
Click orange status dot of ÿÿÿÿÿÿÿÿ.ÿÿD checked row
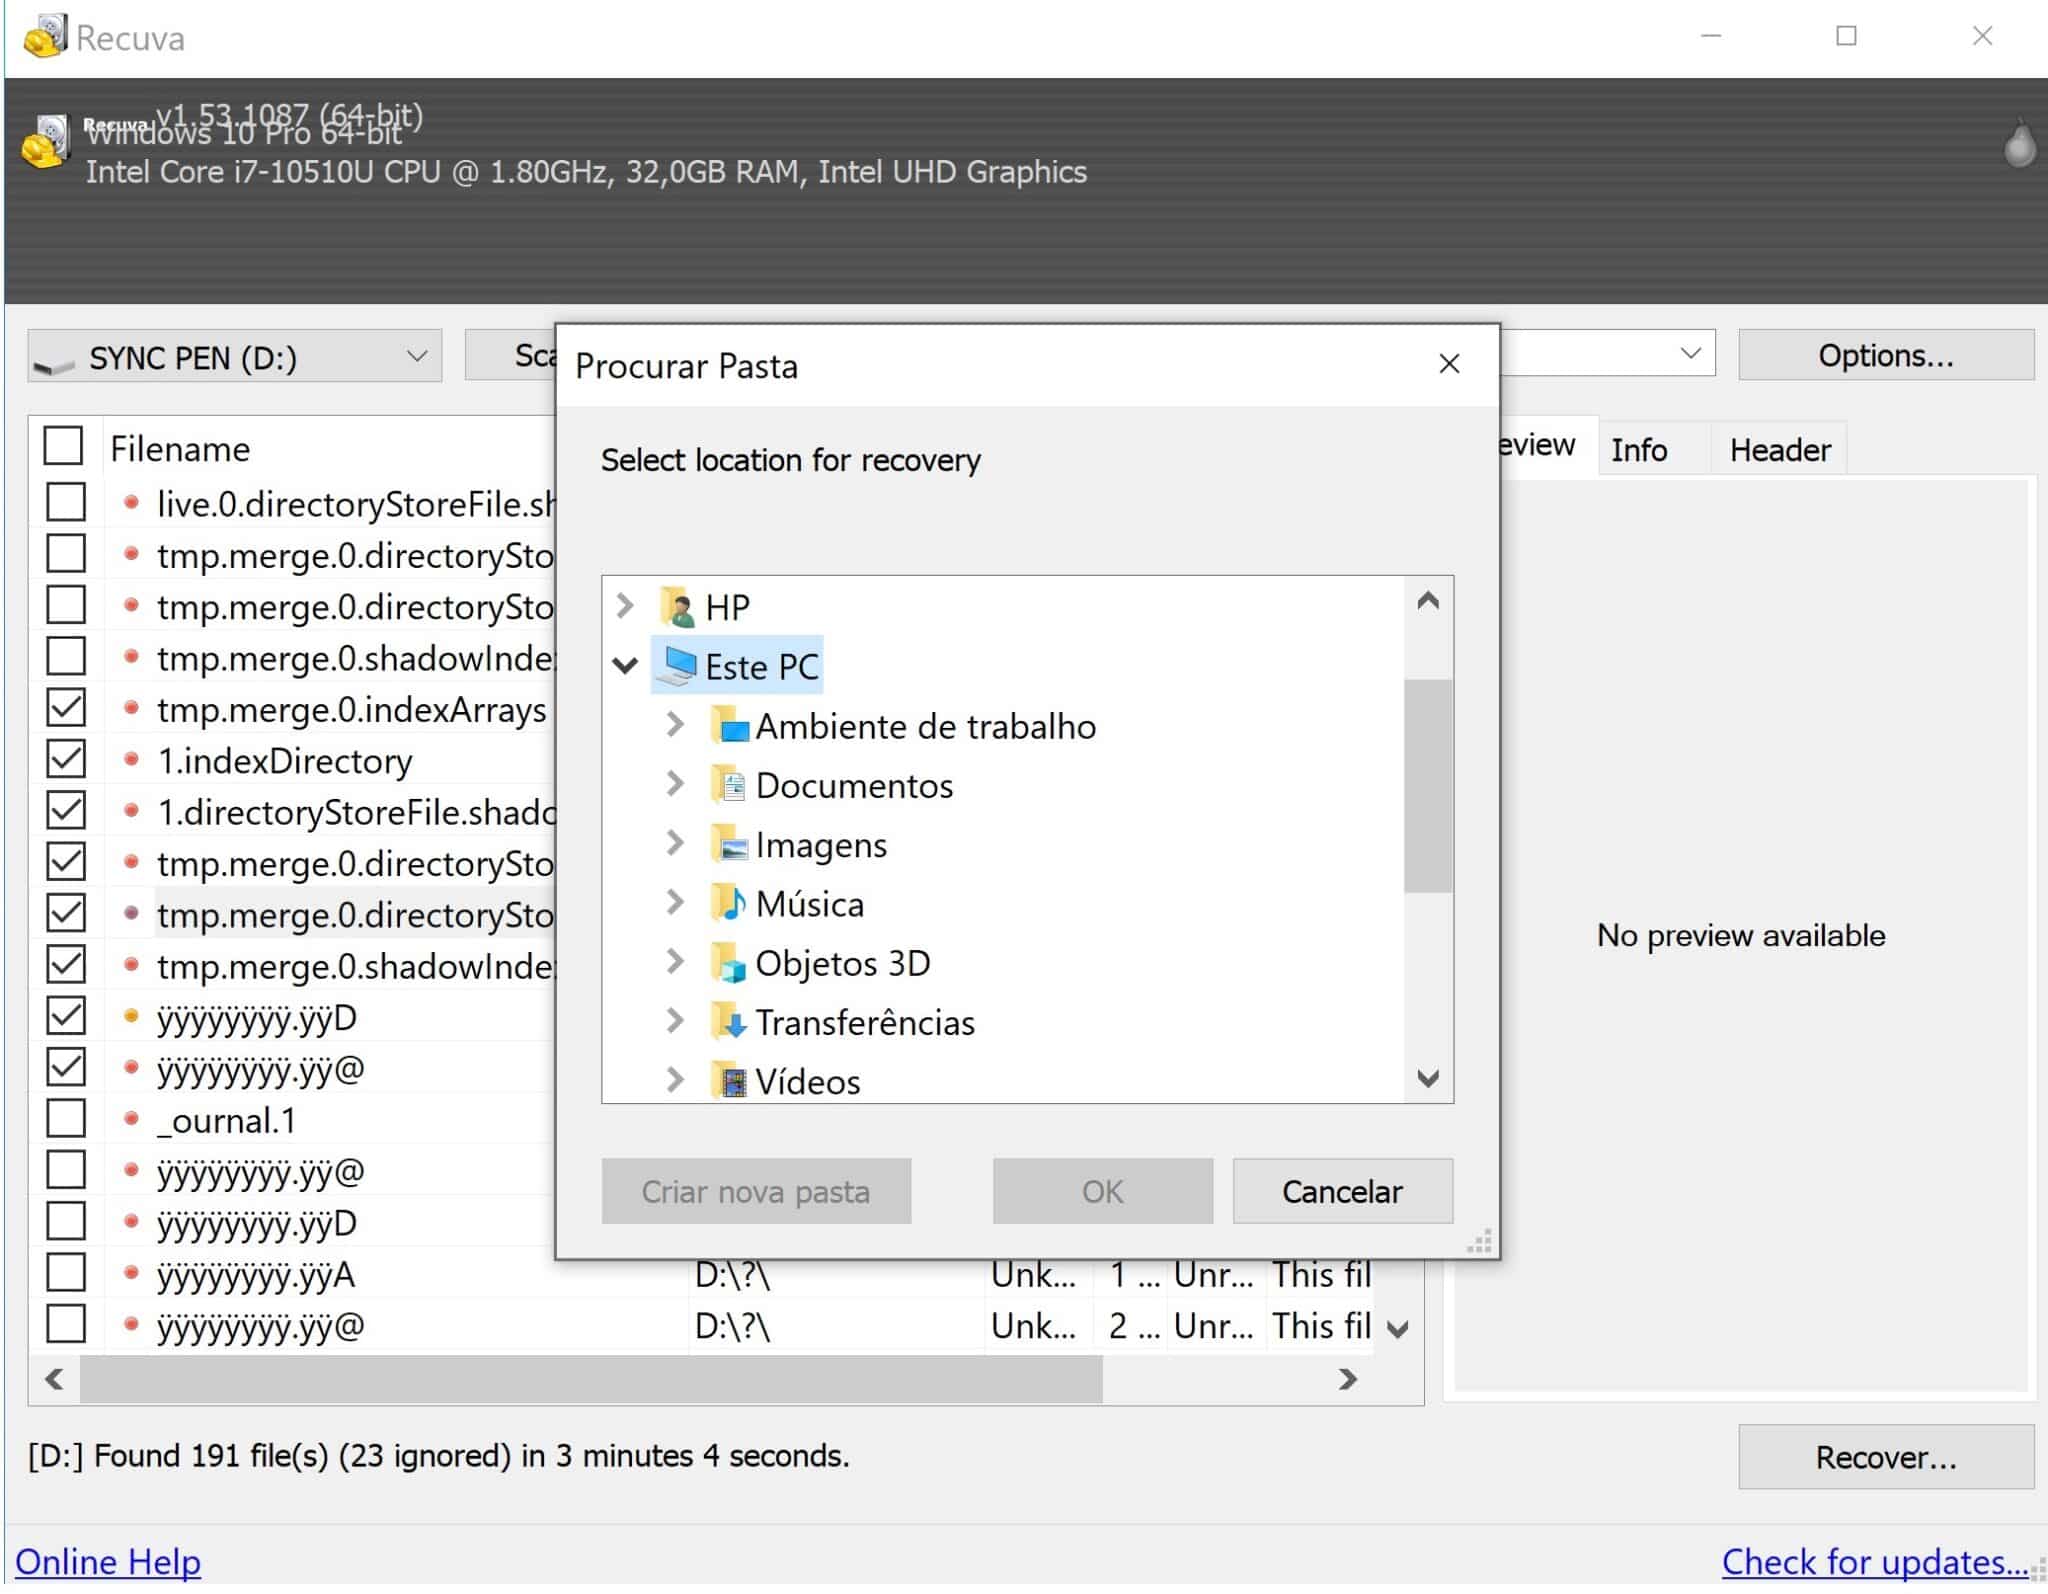[x=131, y=1017]
